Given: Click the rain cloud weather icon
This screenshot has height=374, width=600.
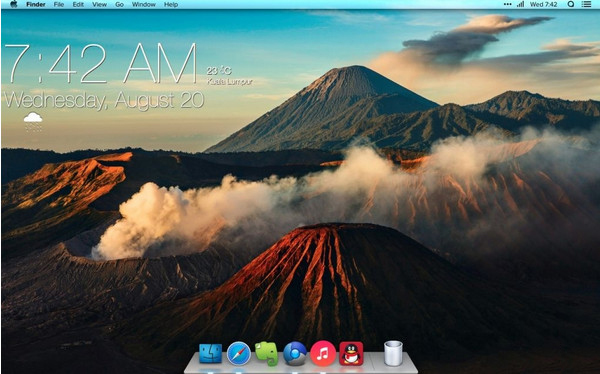Looking at the screenshot, I should click(x=33, y=122).
